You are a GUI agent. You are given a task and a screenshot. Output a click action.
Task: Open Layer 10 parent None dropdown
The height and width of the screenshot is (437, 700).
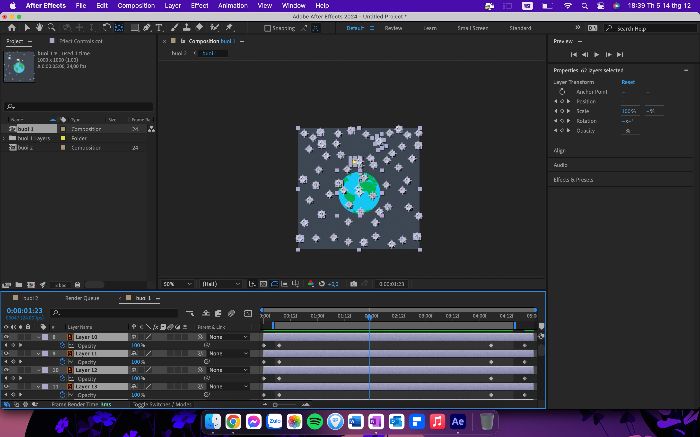228,337
